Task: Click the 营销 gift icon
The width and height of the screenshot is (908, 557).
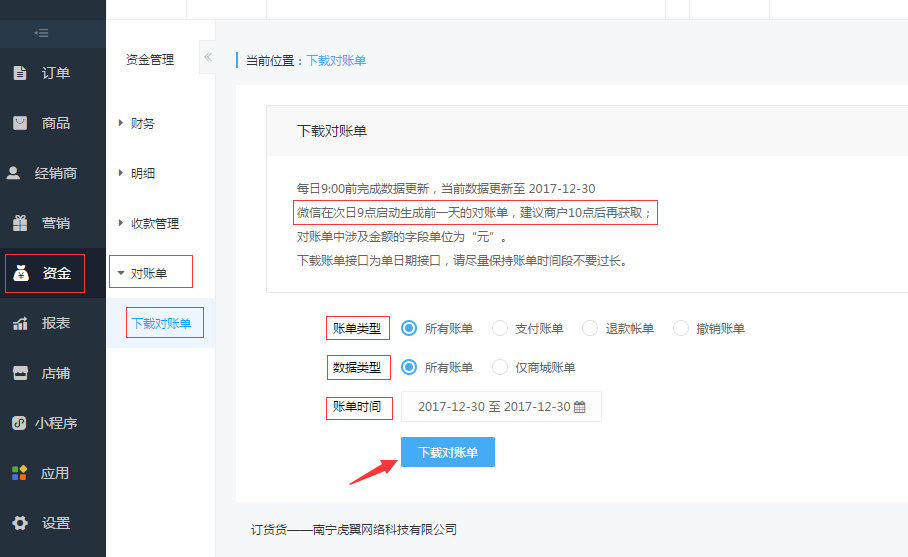Action: click(20, 223)
